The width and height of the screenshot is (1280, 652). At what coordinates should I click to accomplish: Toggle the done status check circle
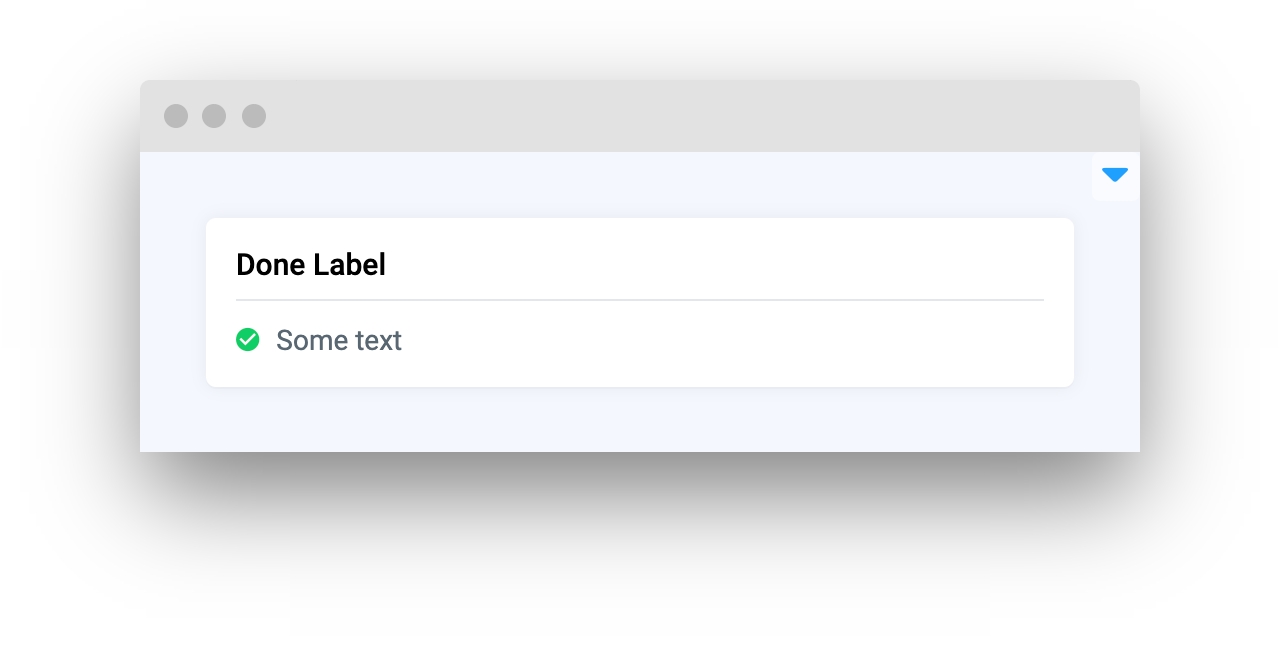pos(248,340)
